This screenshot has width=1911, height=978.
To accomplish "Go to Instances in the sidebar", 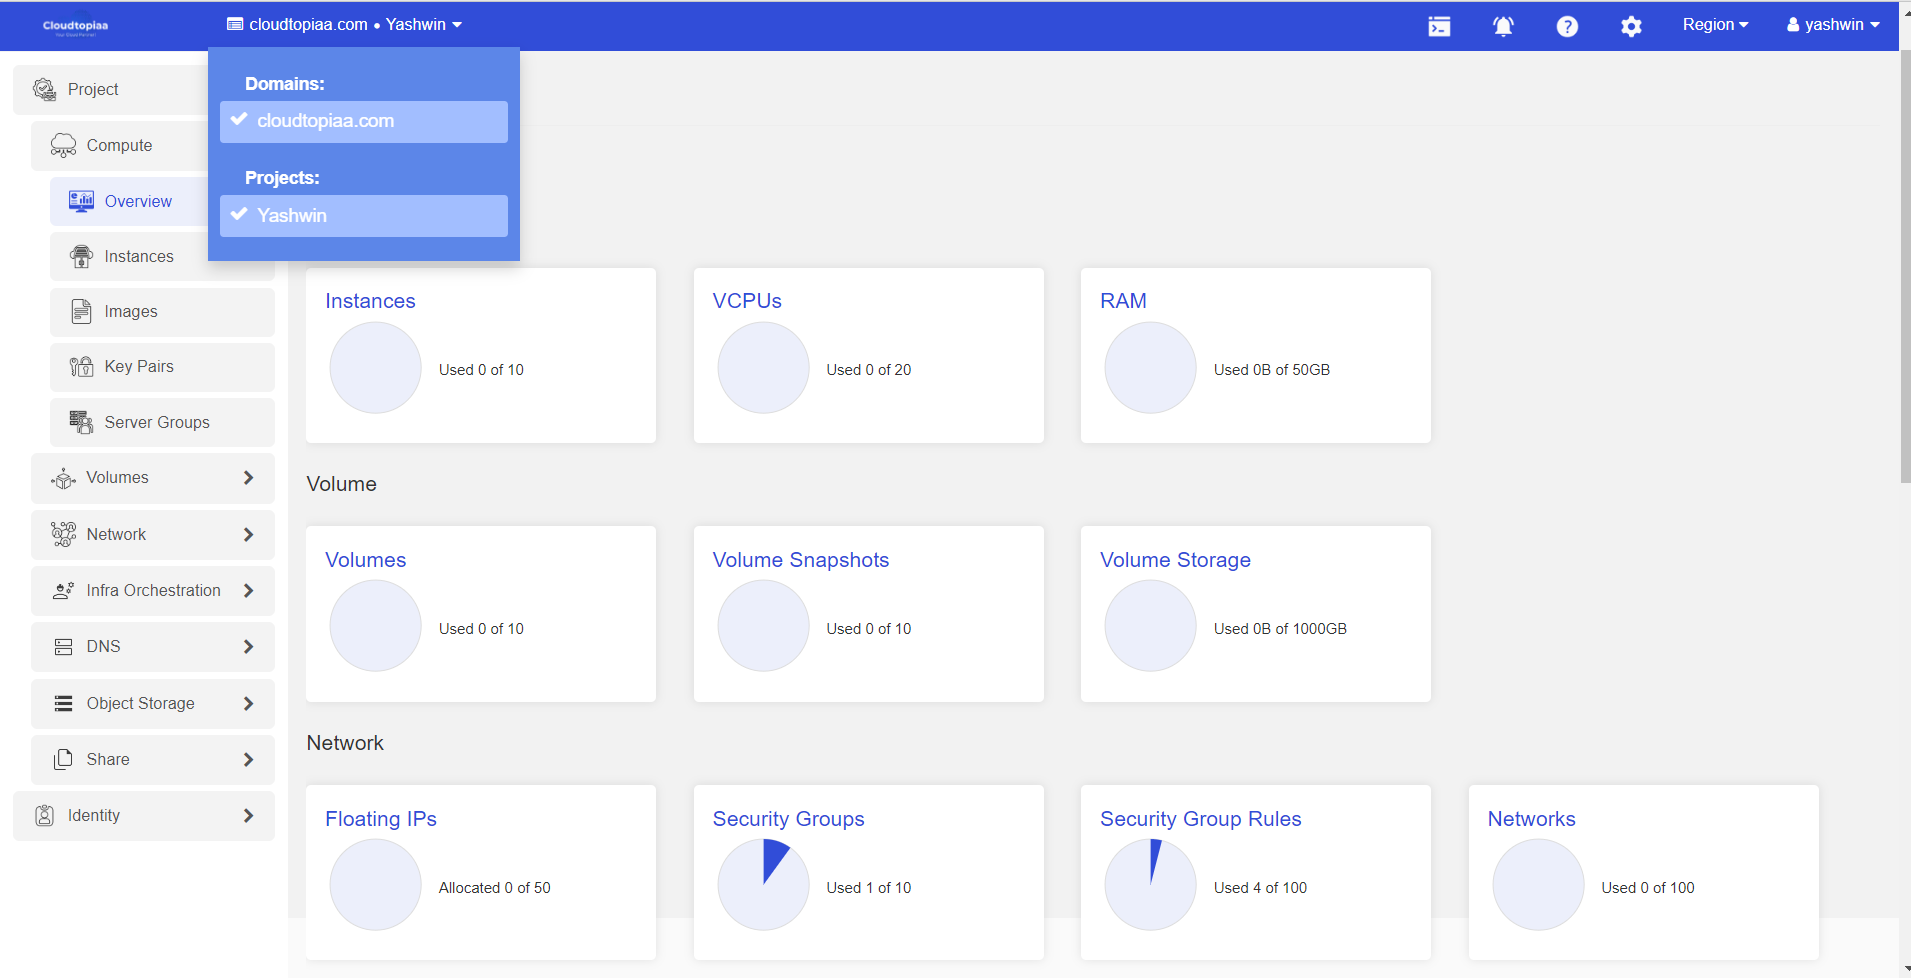I will (x=139, y=257).
